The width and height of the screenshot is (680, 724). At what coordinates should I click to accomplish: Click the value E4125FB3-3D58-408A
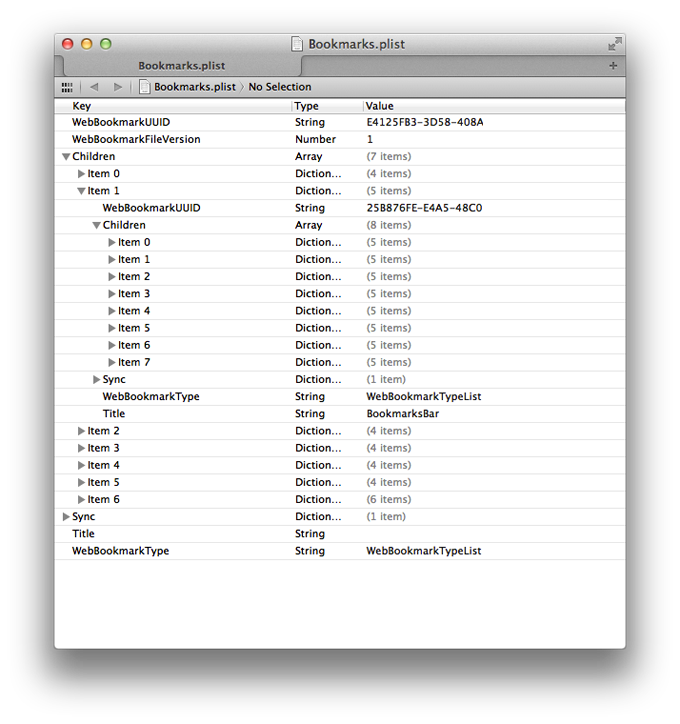425,122
